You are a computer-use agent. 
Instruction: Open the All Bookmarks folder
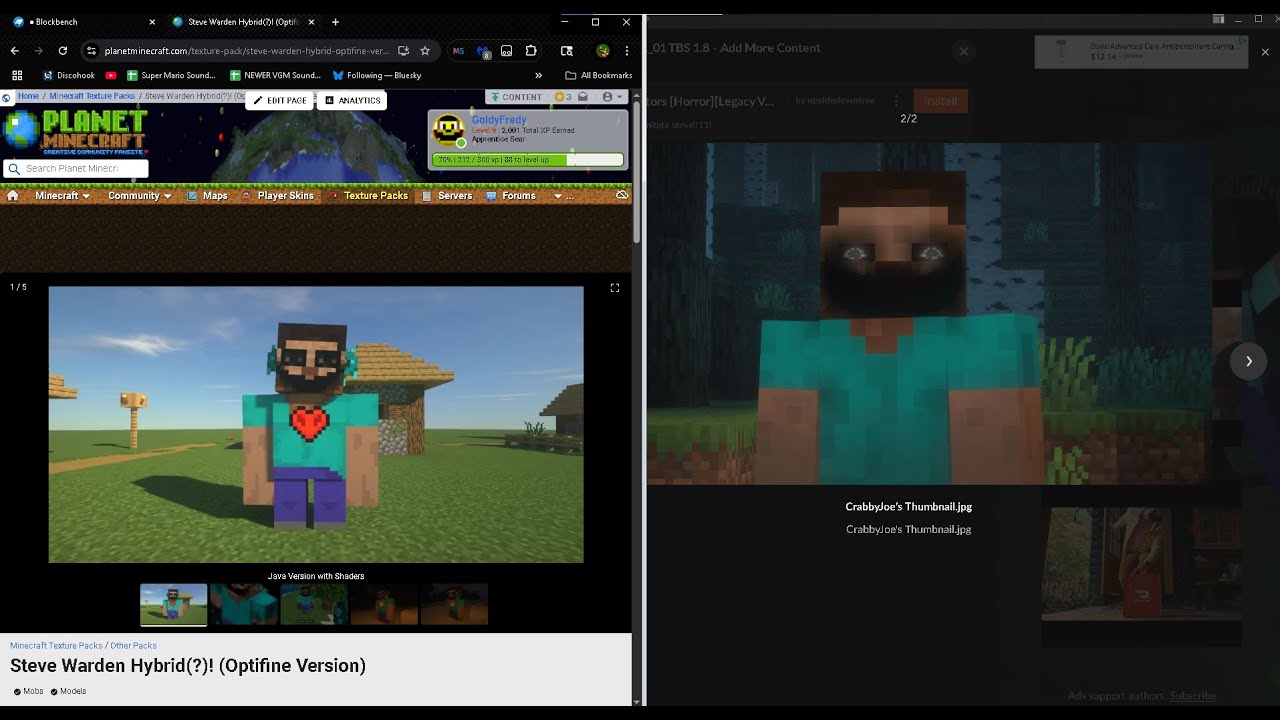point(599,75)
